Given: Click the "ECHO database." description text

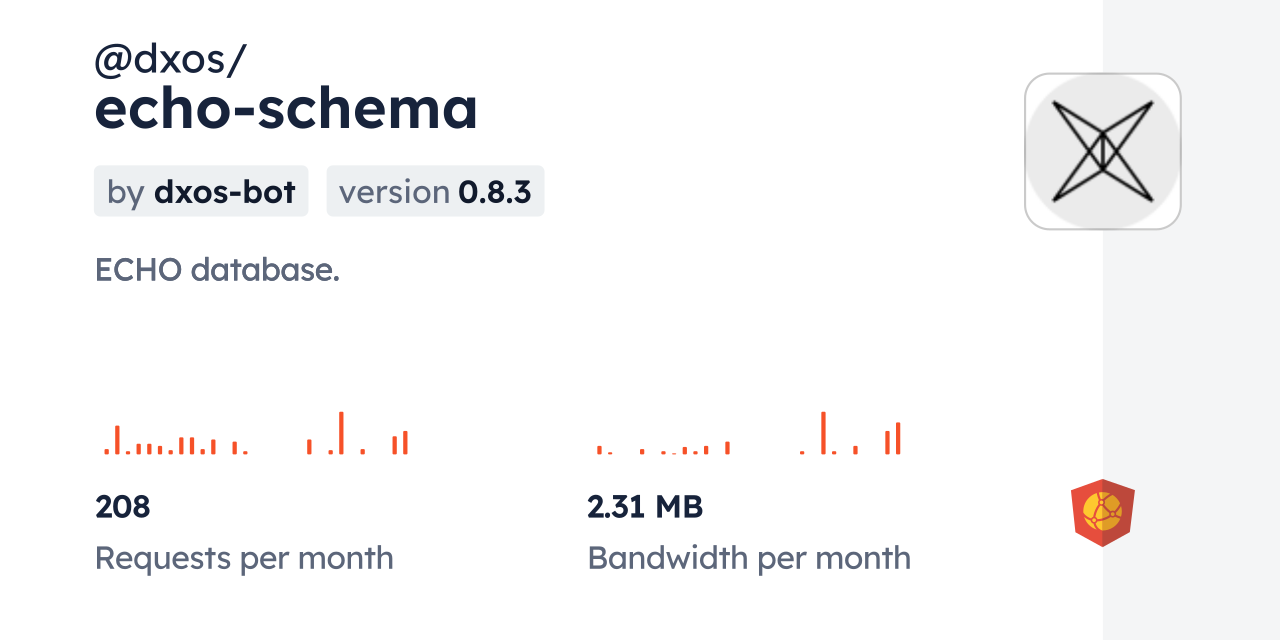Looking at the screenshot, I should point(217,270).
